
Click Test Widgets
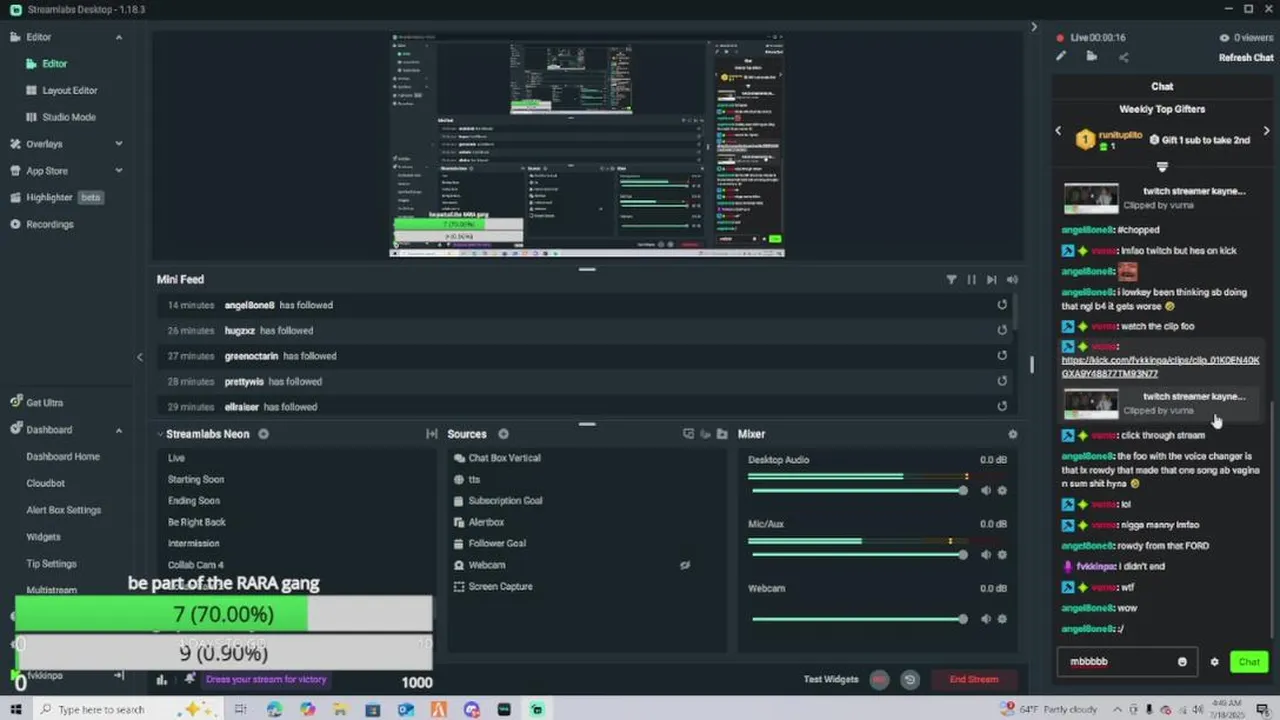click(831, 680)
